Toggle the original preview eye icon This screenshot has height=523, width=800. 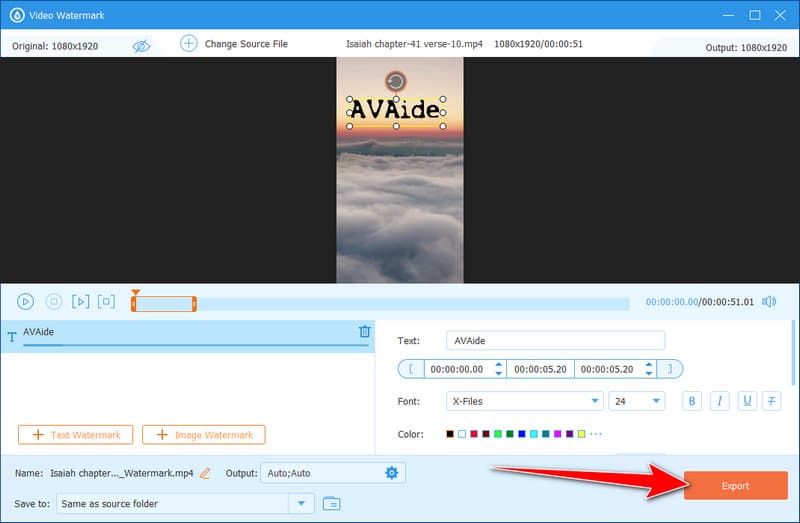[141, 46]
